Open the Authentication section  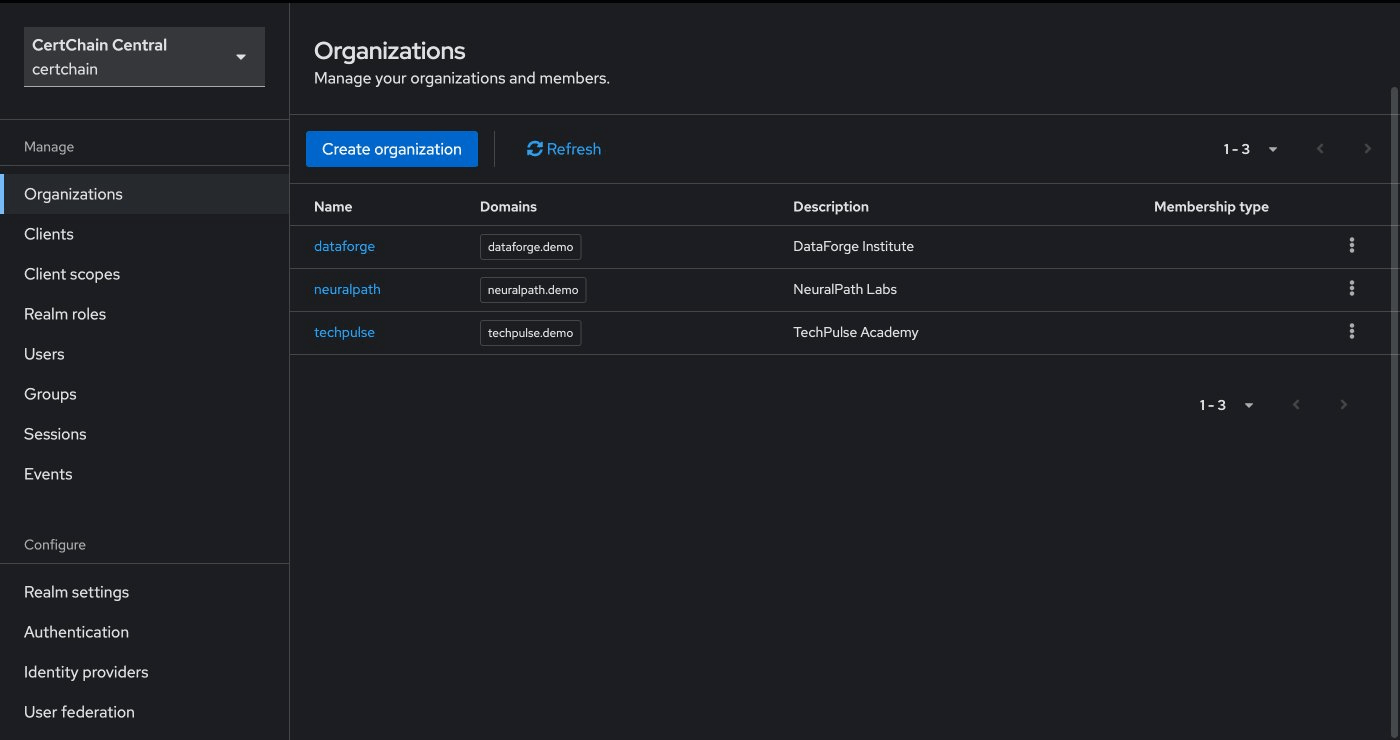click(x=76, y=631)
